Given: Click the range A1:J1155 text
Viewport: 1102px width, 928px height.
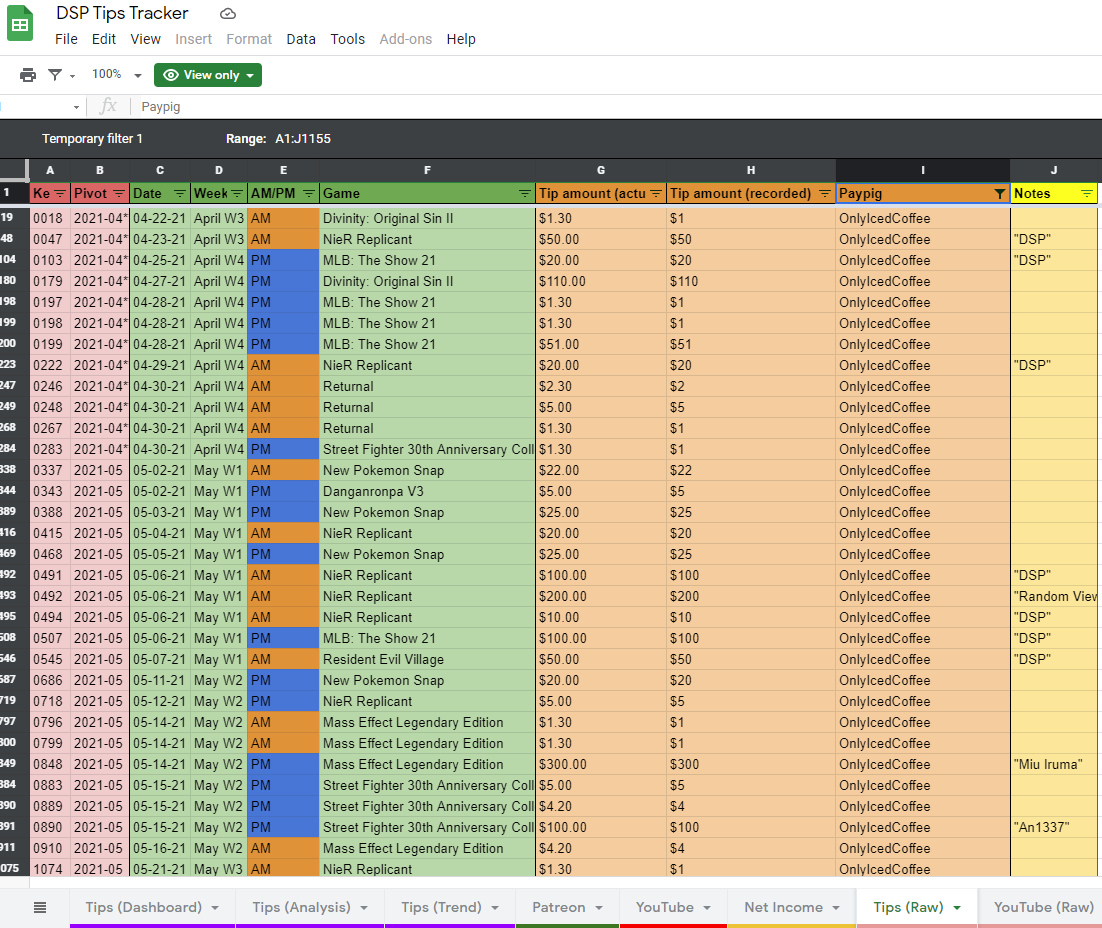Looking at the screenshot, I should [x=303, y=138].
